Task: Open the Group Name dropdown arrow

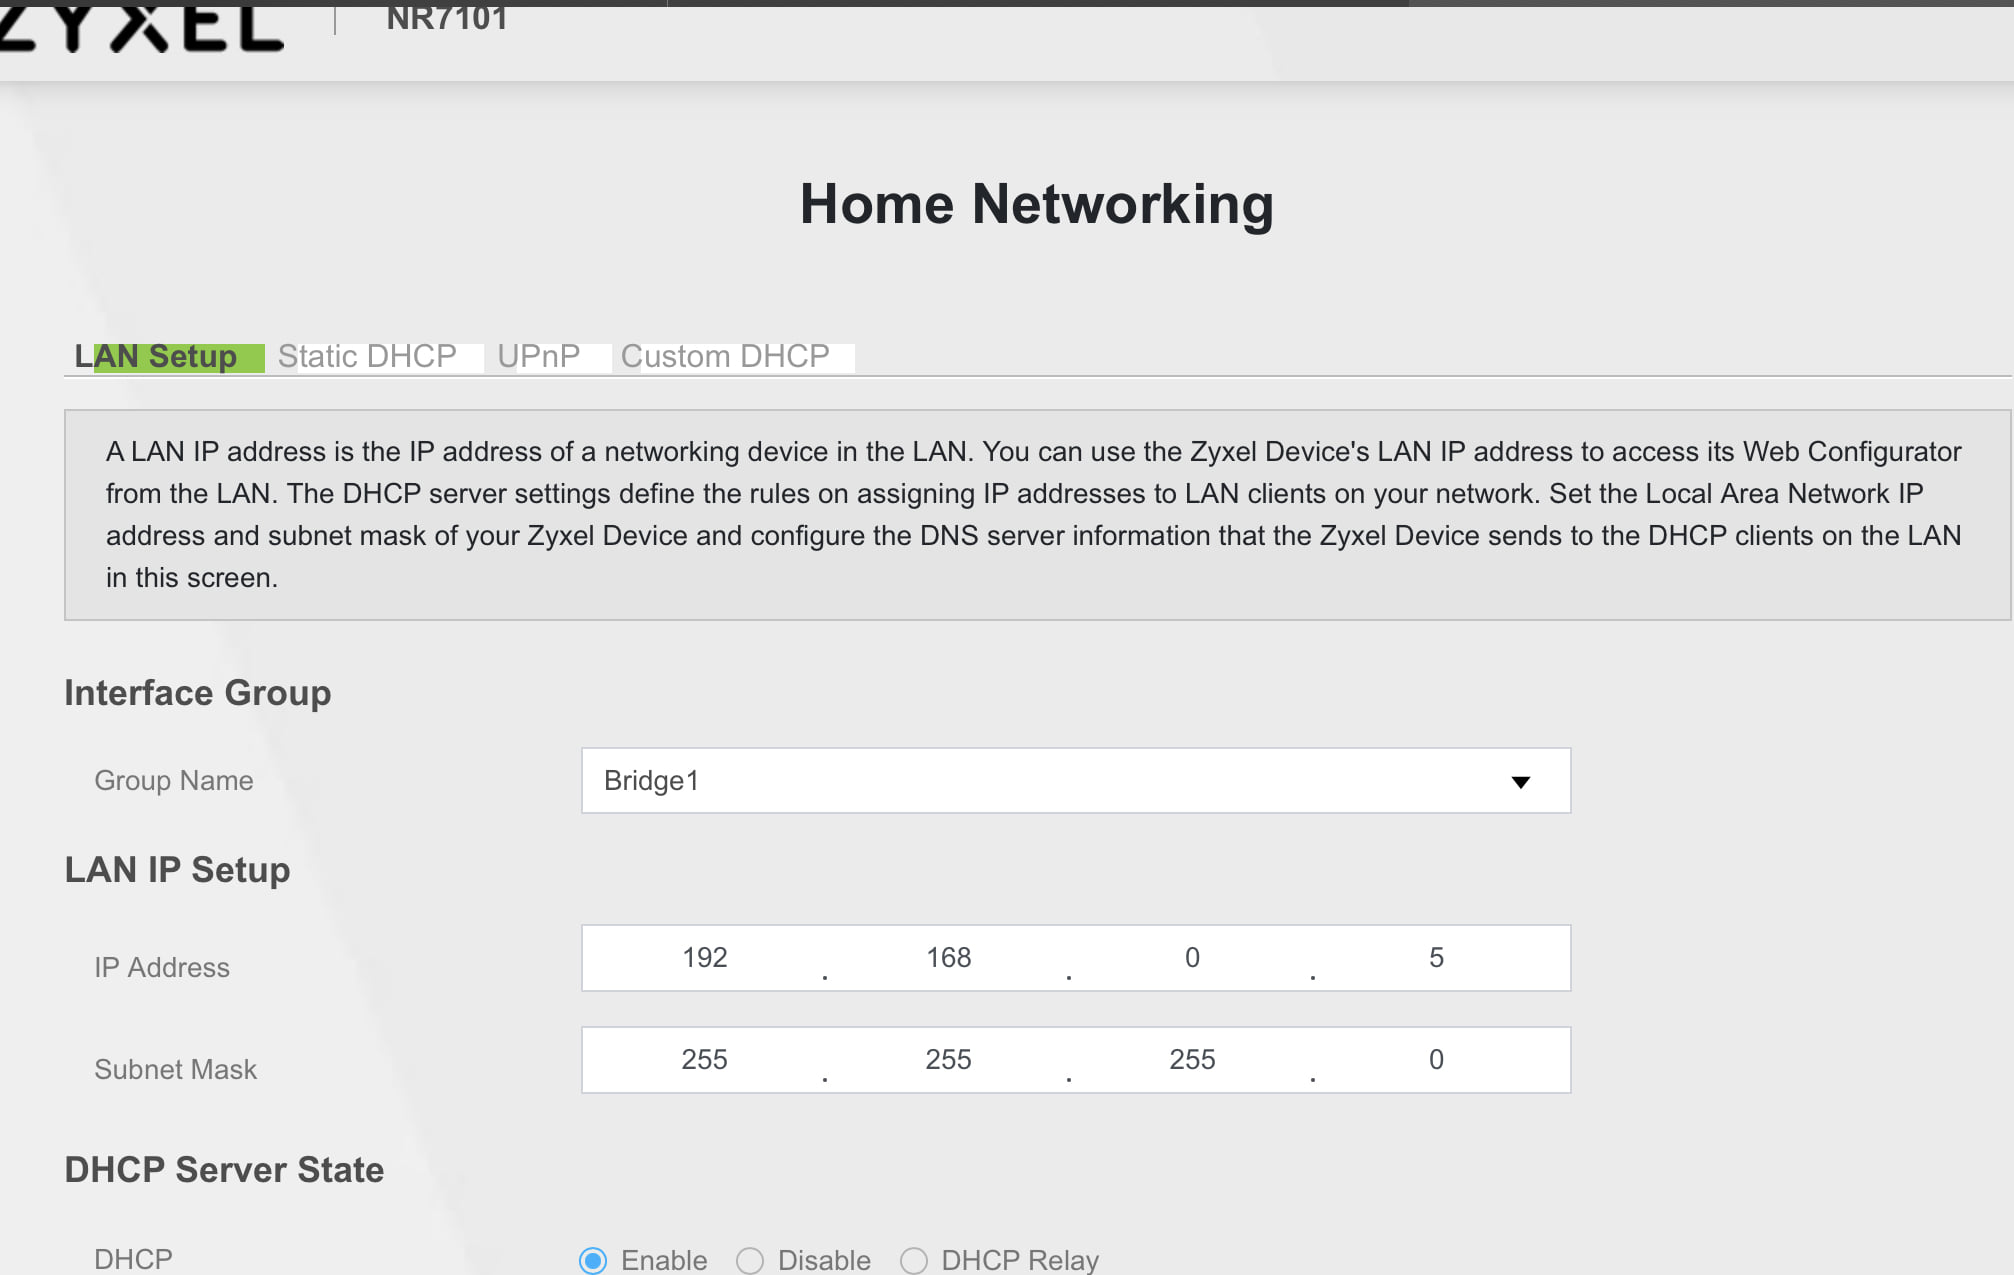Action: pyautogui.click(x=1520, y=782)
